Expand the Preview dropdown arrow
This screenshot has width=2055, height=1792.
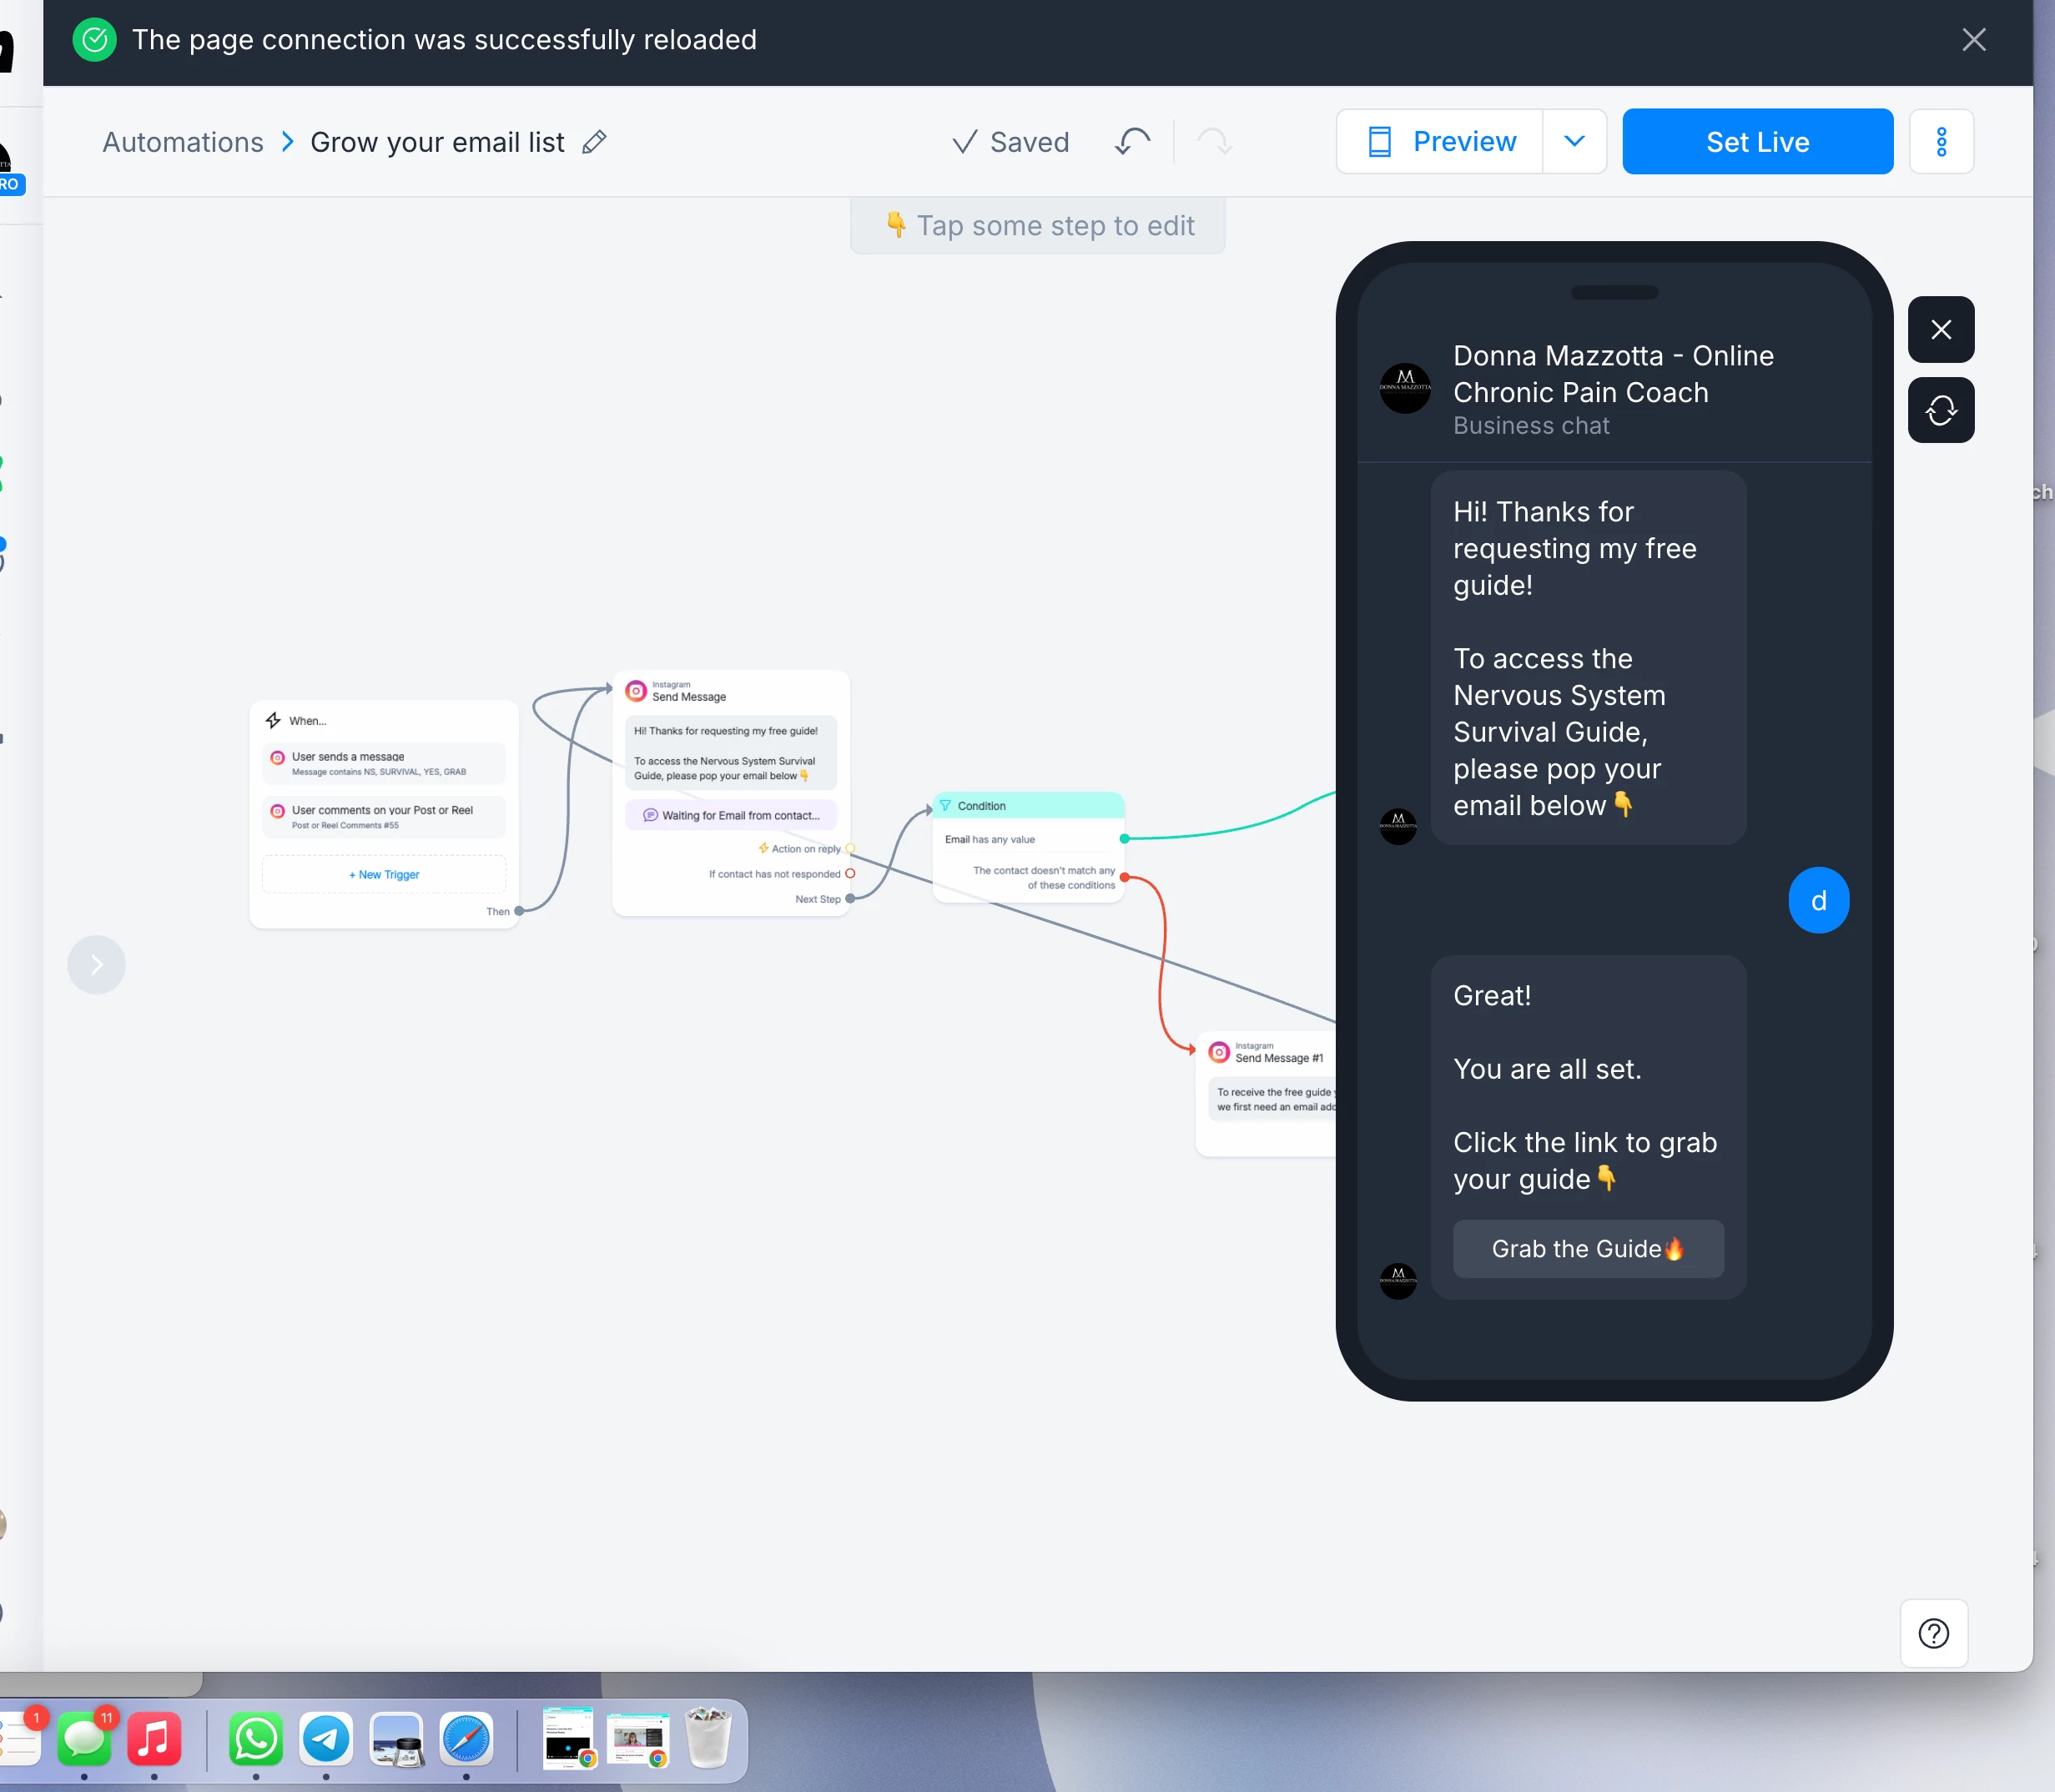tap(1574, 142)
